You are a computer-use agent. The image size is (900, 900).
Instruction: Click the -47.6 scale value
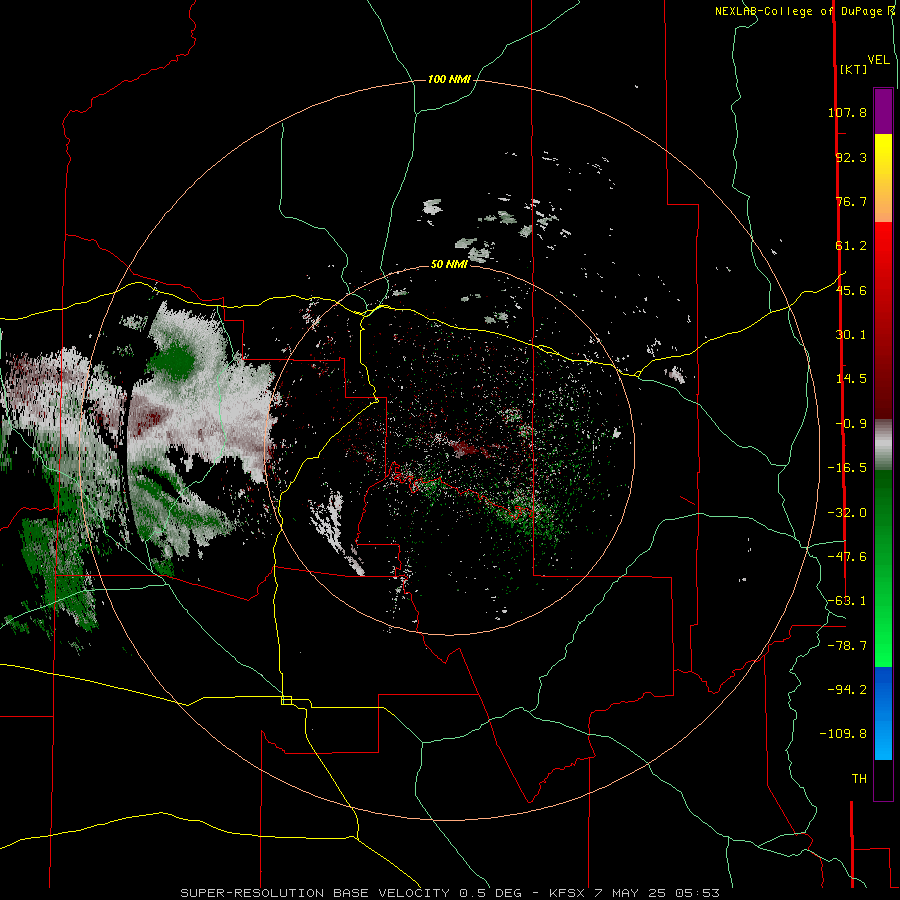(x=847, y=557)
